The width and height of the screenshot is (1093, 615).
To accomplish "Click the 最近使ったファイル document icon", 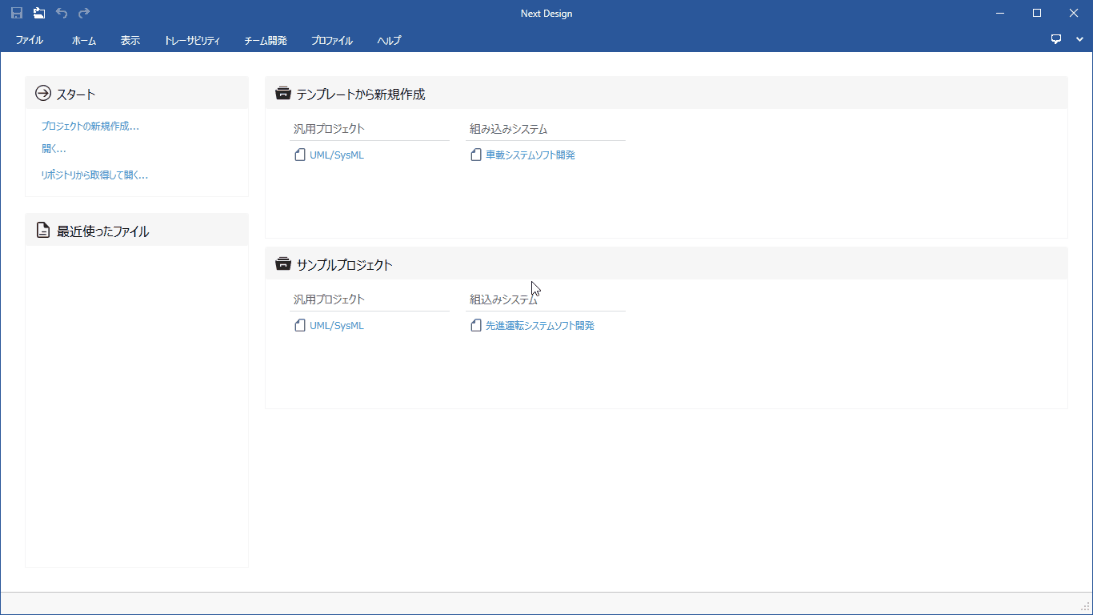I will coord(43,230).
